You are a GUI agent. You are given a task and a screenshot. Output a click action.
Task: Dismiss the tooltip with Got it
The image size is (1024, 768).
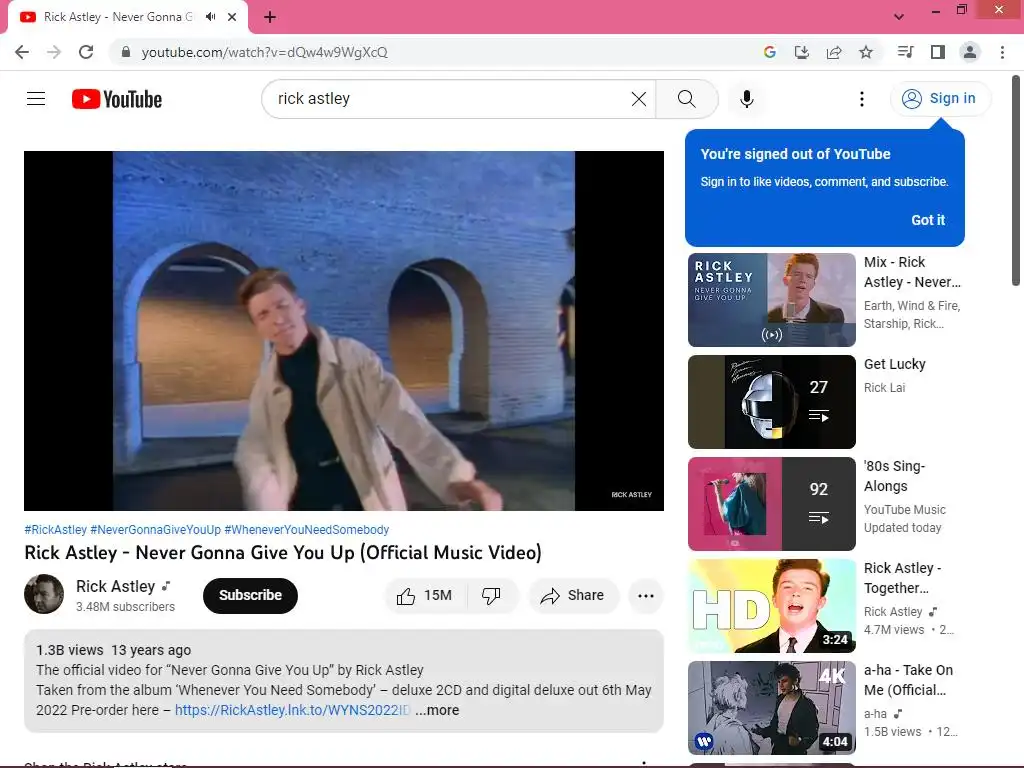[x=928, y=220]
